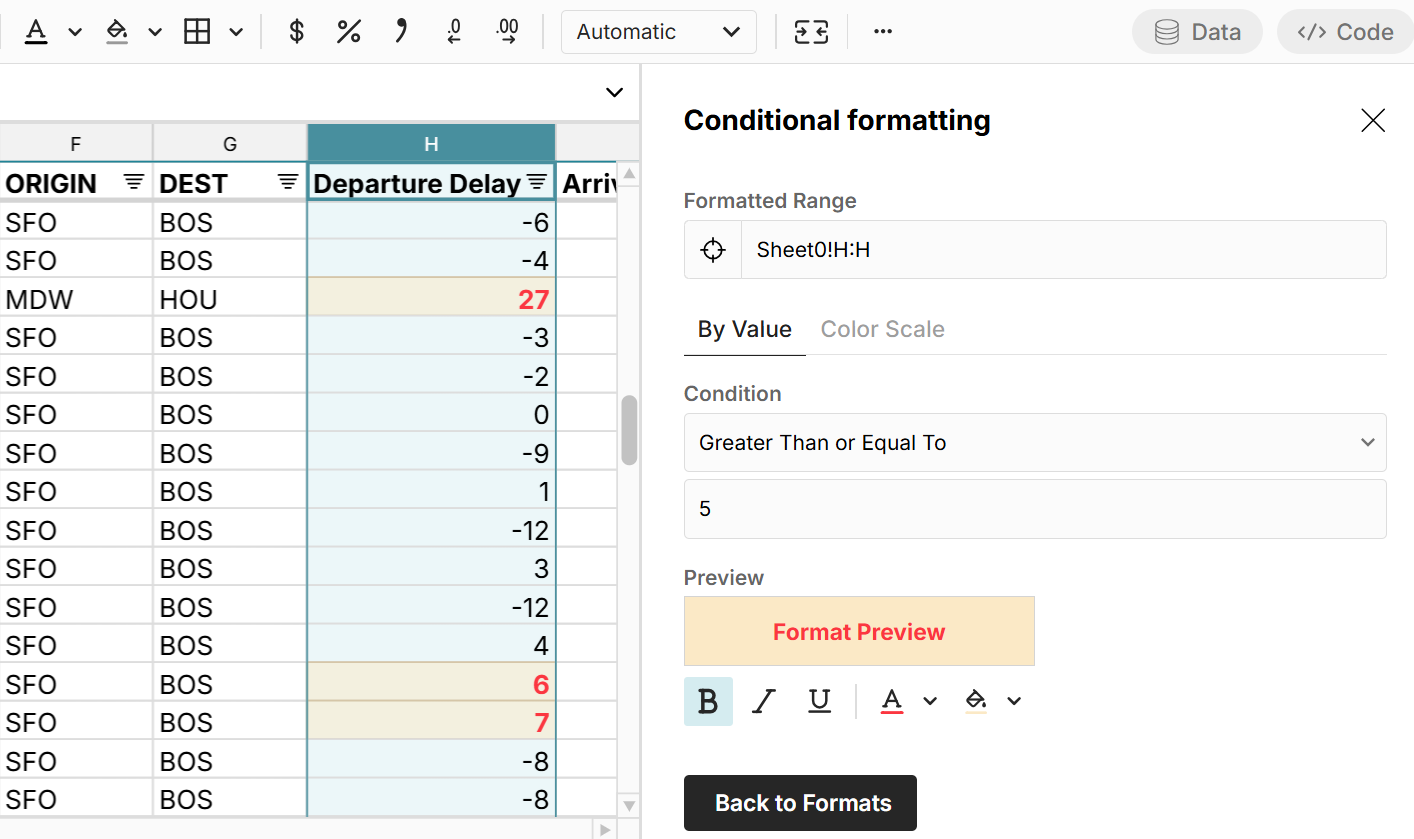The height and width of the screenshot is (839, 1414).
Task: Click the condition value field showing 5
Action: (1035, 508)
